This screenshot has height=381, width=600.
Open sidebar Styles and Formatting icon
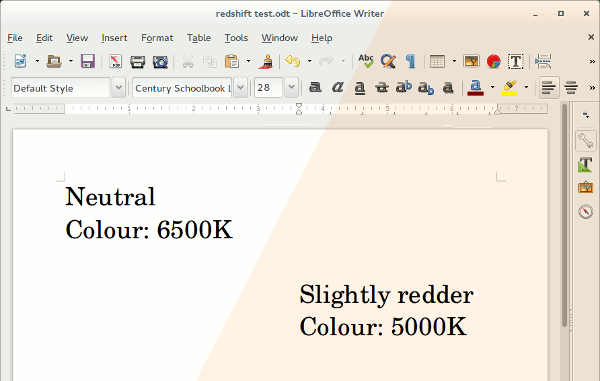pyautogui.click(x=585, y=164)
